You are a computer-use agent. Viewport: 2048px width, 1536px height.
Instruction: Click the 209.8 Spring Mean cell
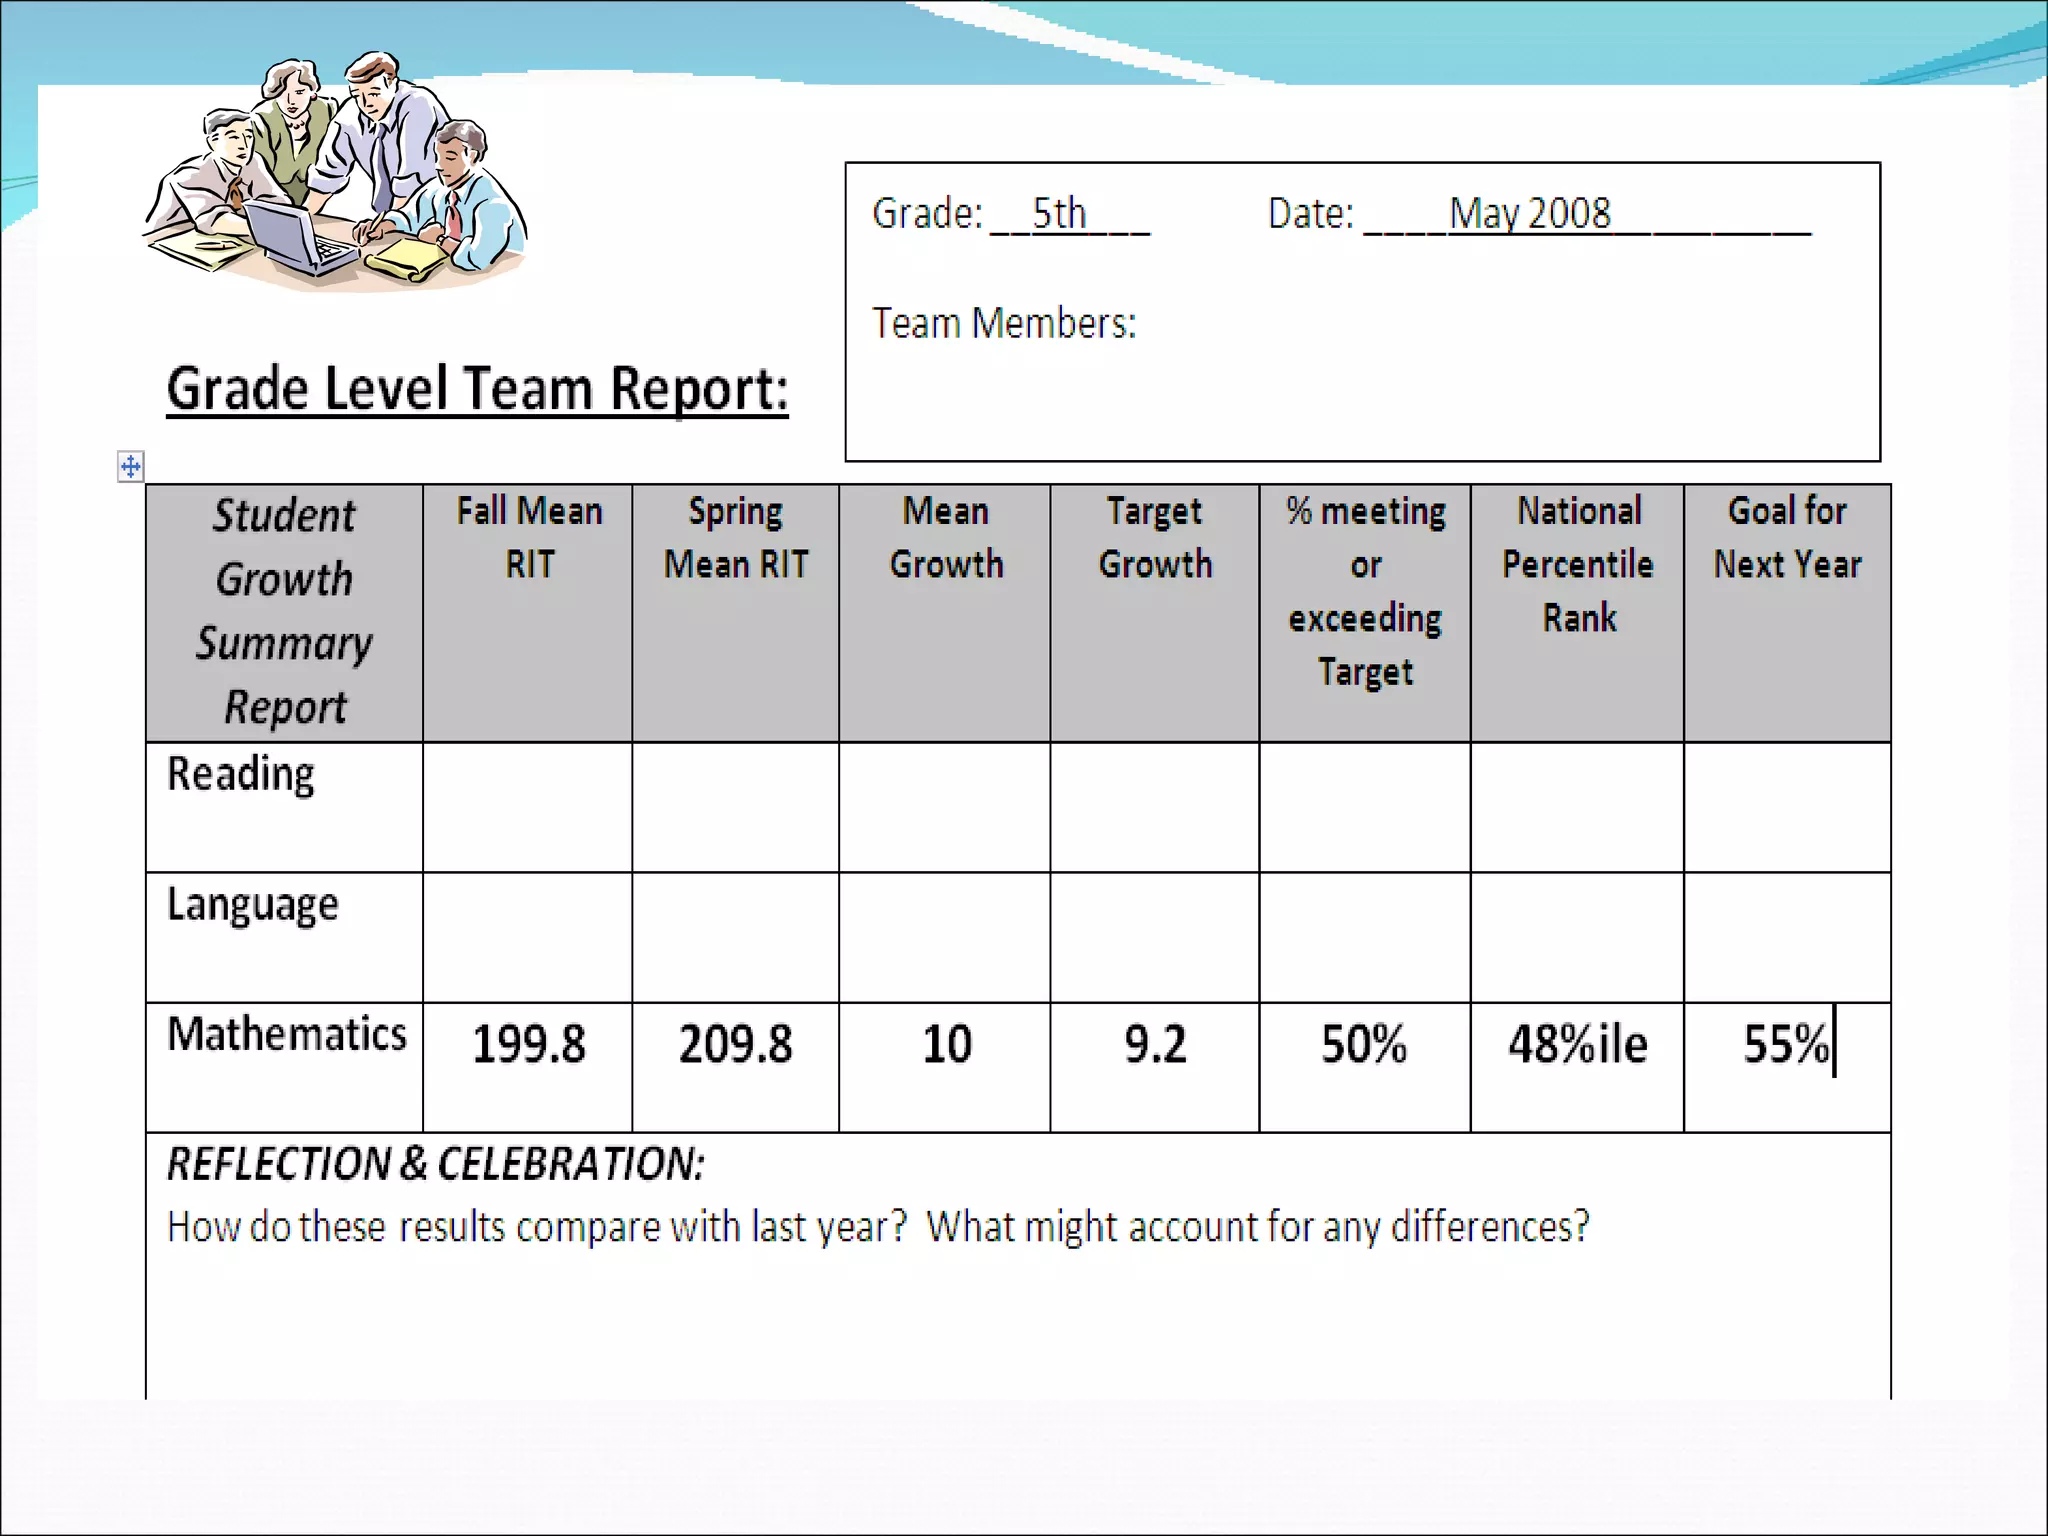pyautogui.click(x=735, y=1045)
